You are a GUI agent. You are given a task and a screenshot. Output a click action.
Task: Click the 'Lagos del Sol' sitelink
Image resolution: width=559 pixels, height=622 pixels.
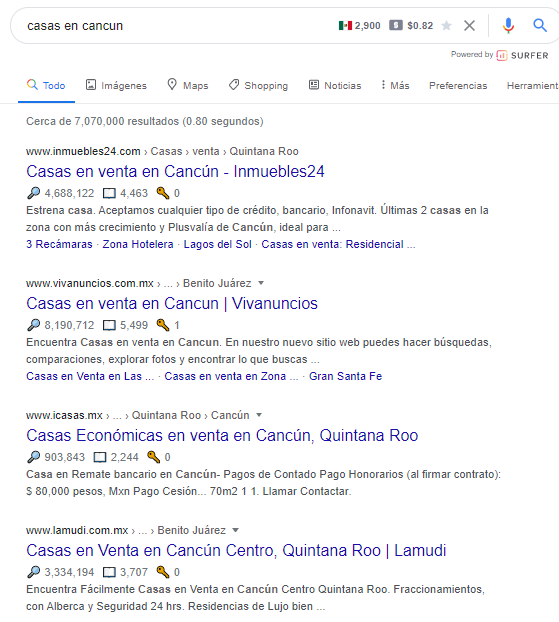(217, 244)
